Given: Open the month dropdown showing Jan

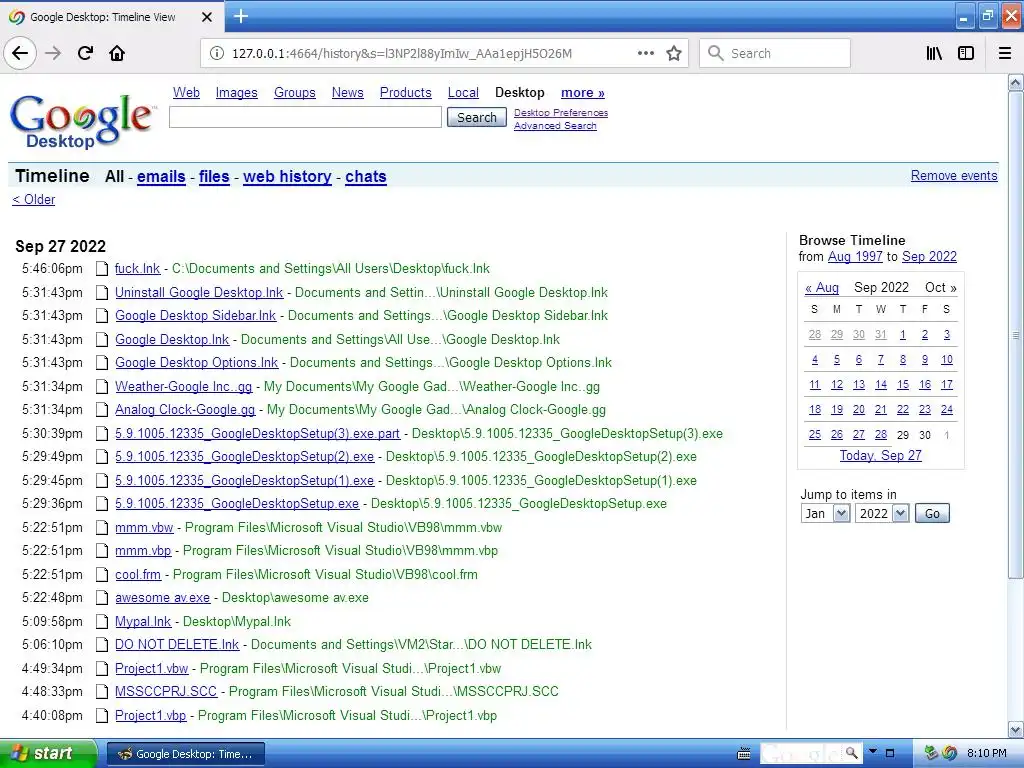Looking at the screenshot, I should tap(825, 513).
